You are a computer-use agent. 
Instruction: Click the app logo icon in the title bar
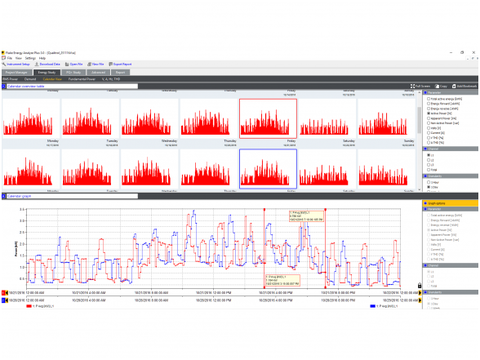click(x=3, y=53)
